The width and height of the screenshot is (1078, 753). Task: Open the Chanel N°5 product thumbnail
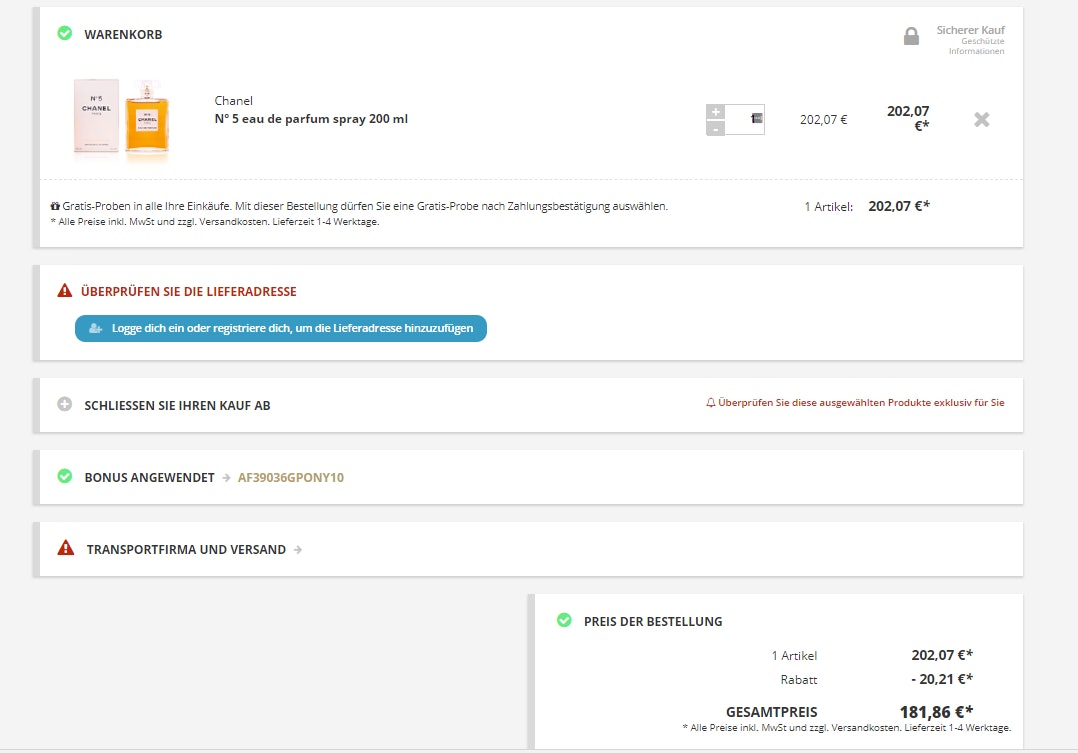coord(121,119)
